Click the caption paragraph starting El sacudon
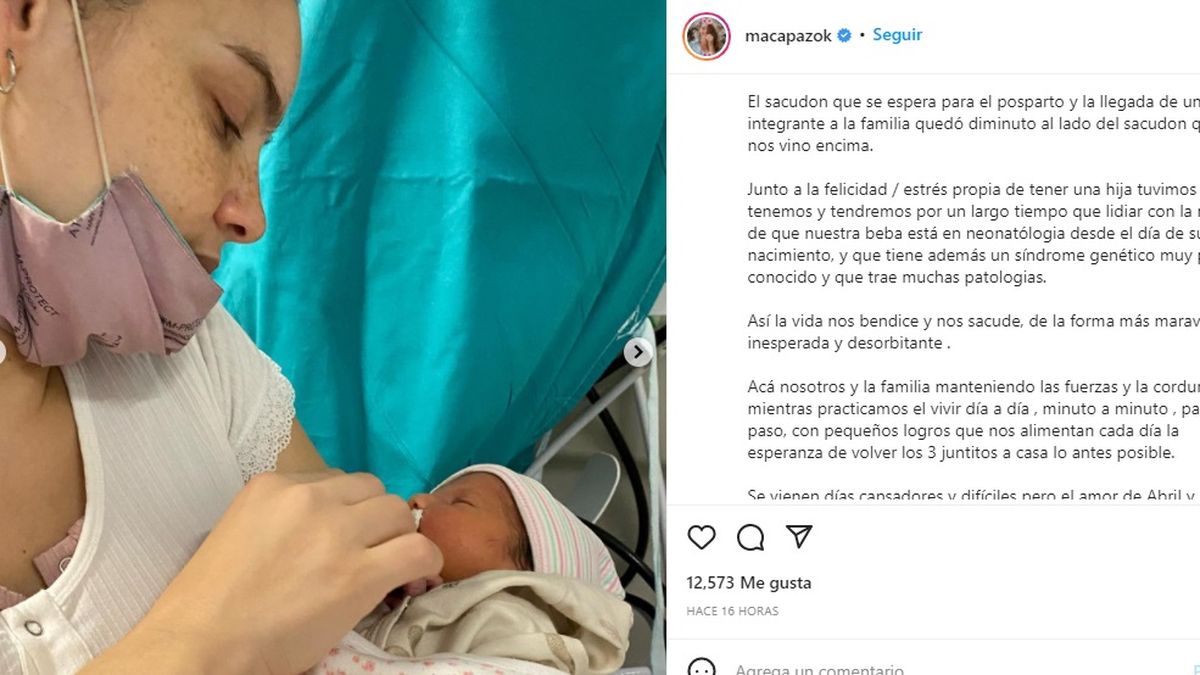The image size is (1200, 675). point(973,124)
